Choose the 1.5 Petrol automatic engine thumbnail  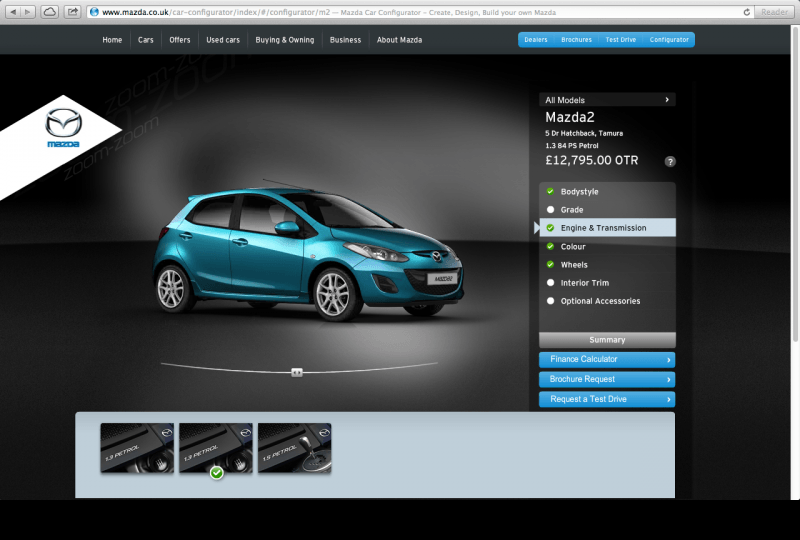(294, 448)
